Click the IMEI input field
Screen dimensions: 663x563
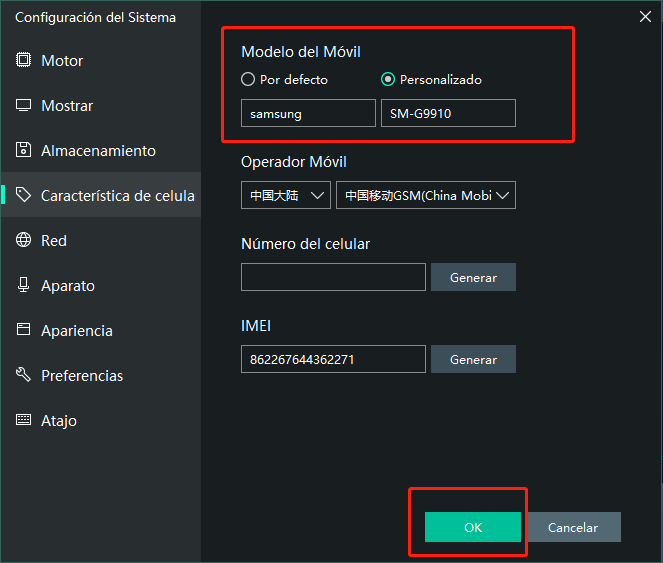pos(333,359)
